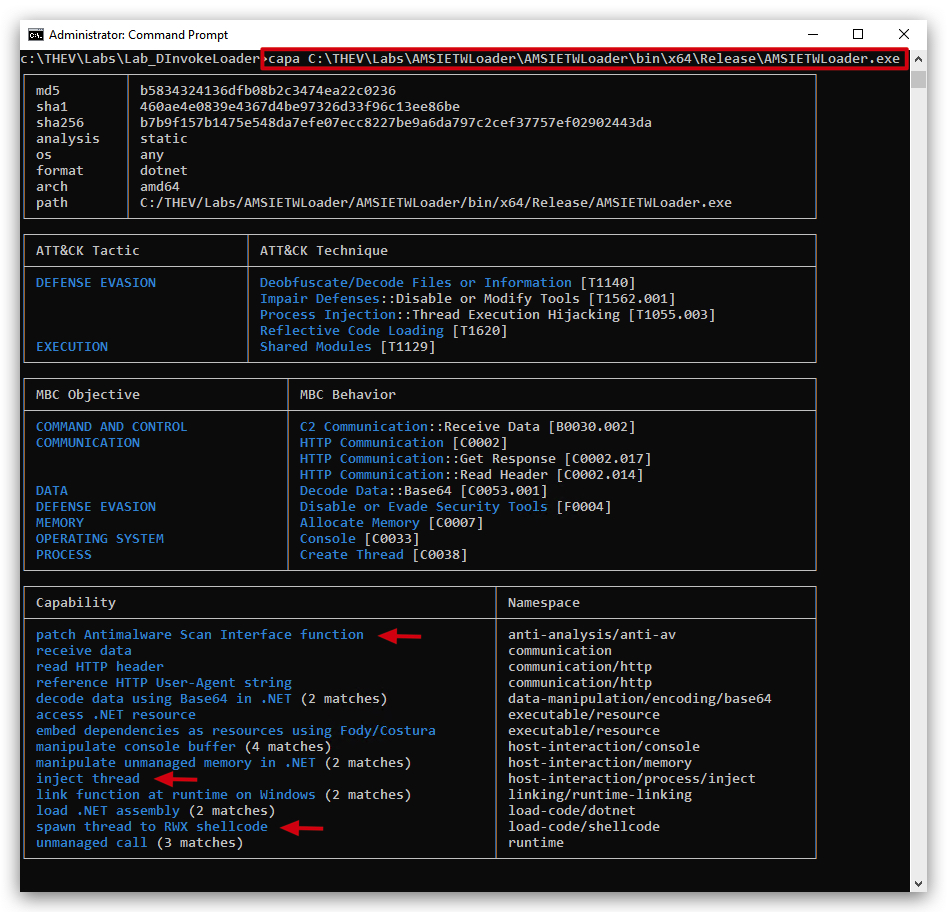The image size is (947, 912).
Task: Click the Command Prompt title bar icon
Action: [36, 35]
